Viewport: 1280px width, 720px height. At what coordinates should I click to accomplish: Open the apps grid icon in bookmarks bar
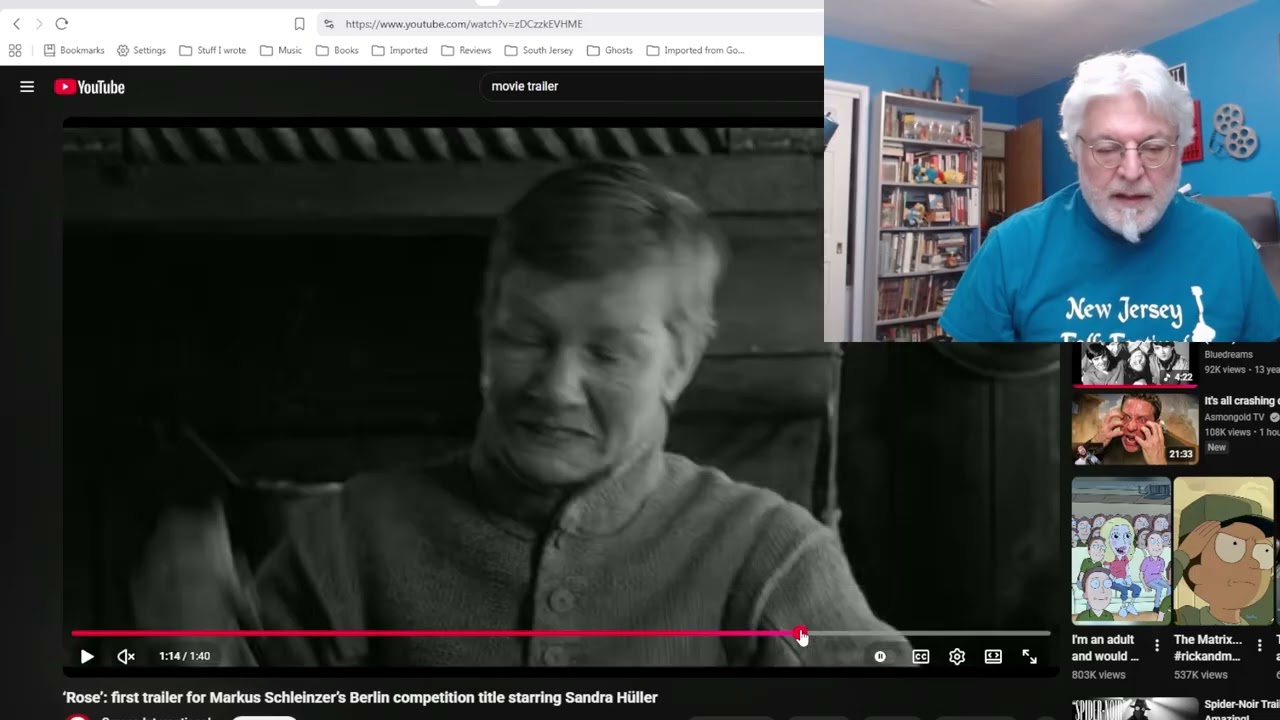[x=15, y=50]
